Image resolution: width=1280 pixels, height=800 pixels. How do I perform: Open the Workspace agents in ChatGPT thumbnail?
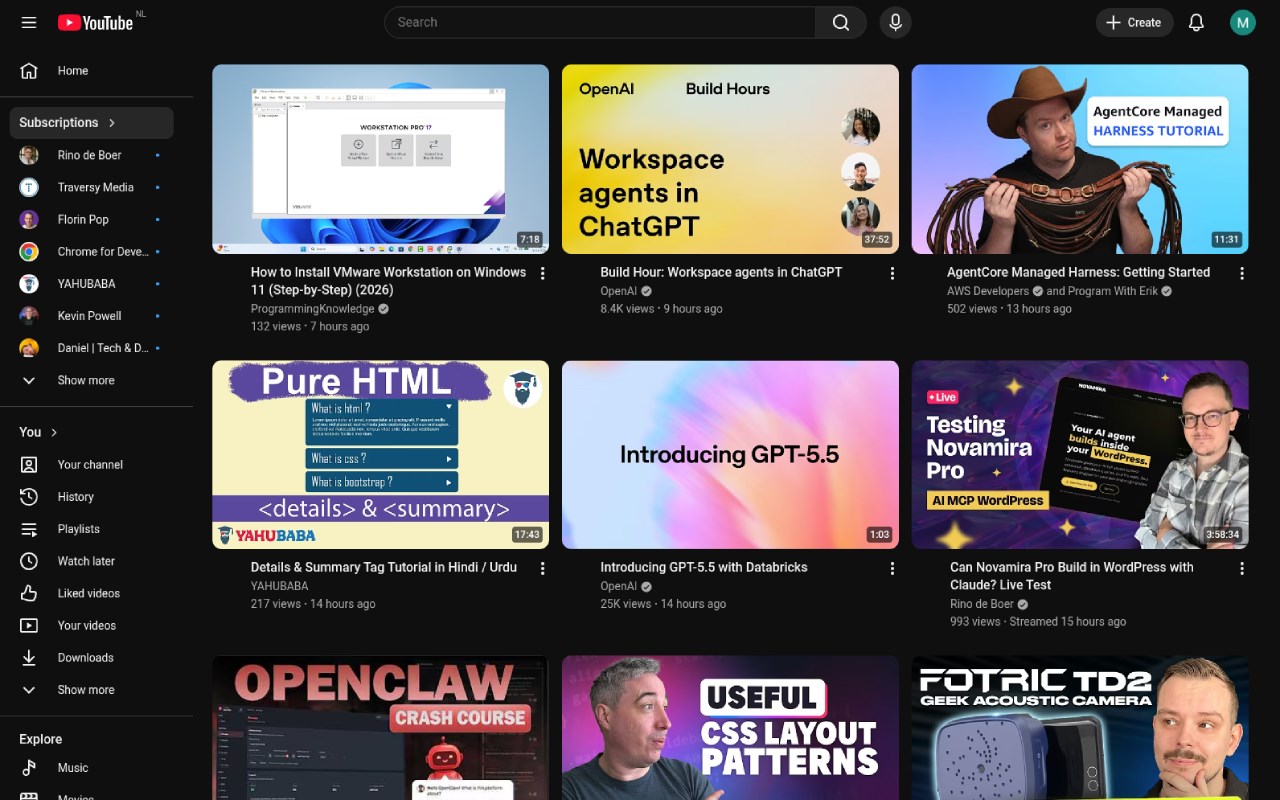[x=730, y=159]
